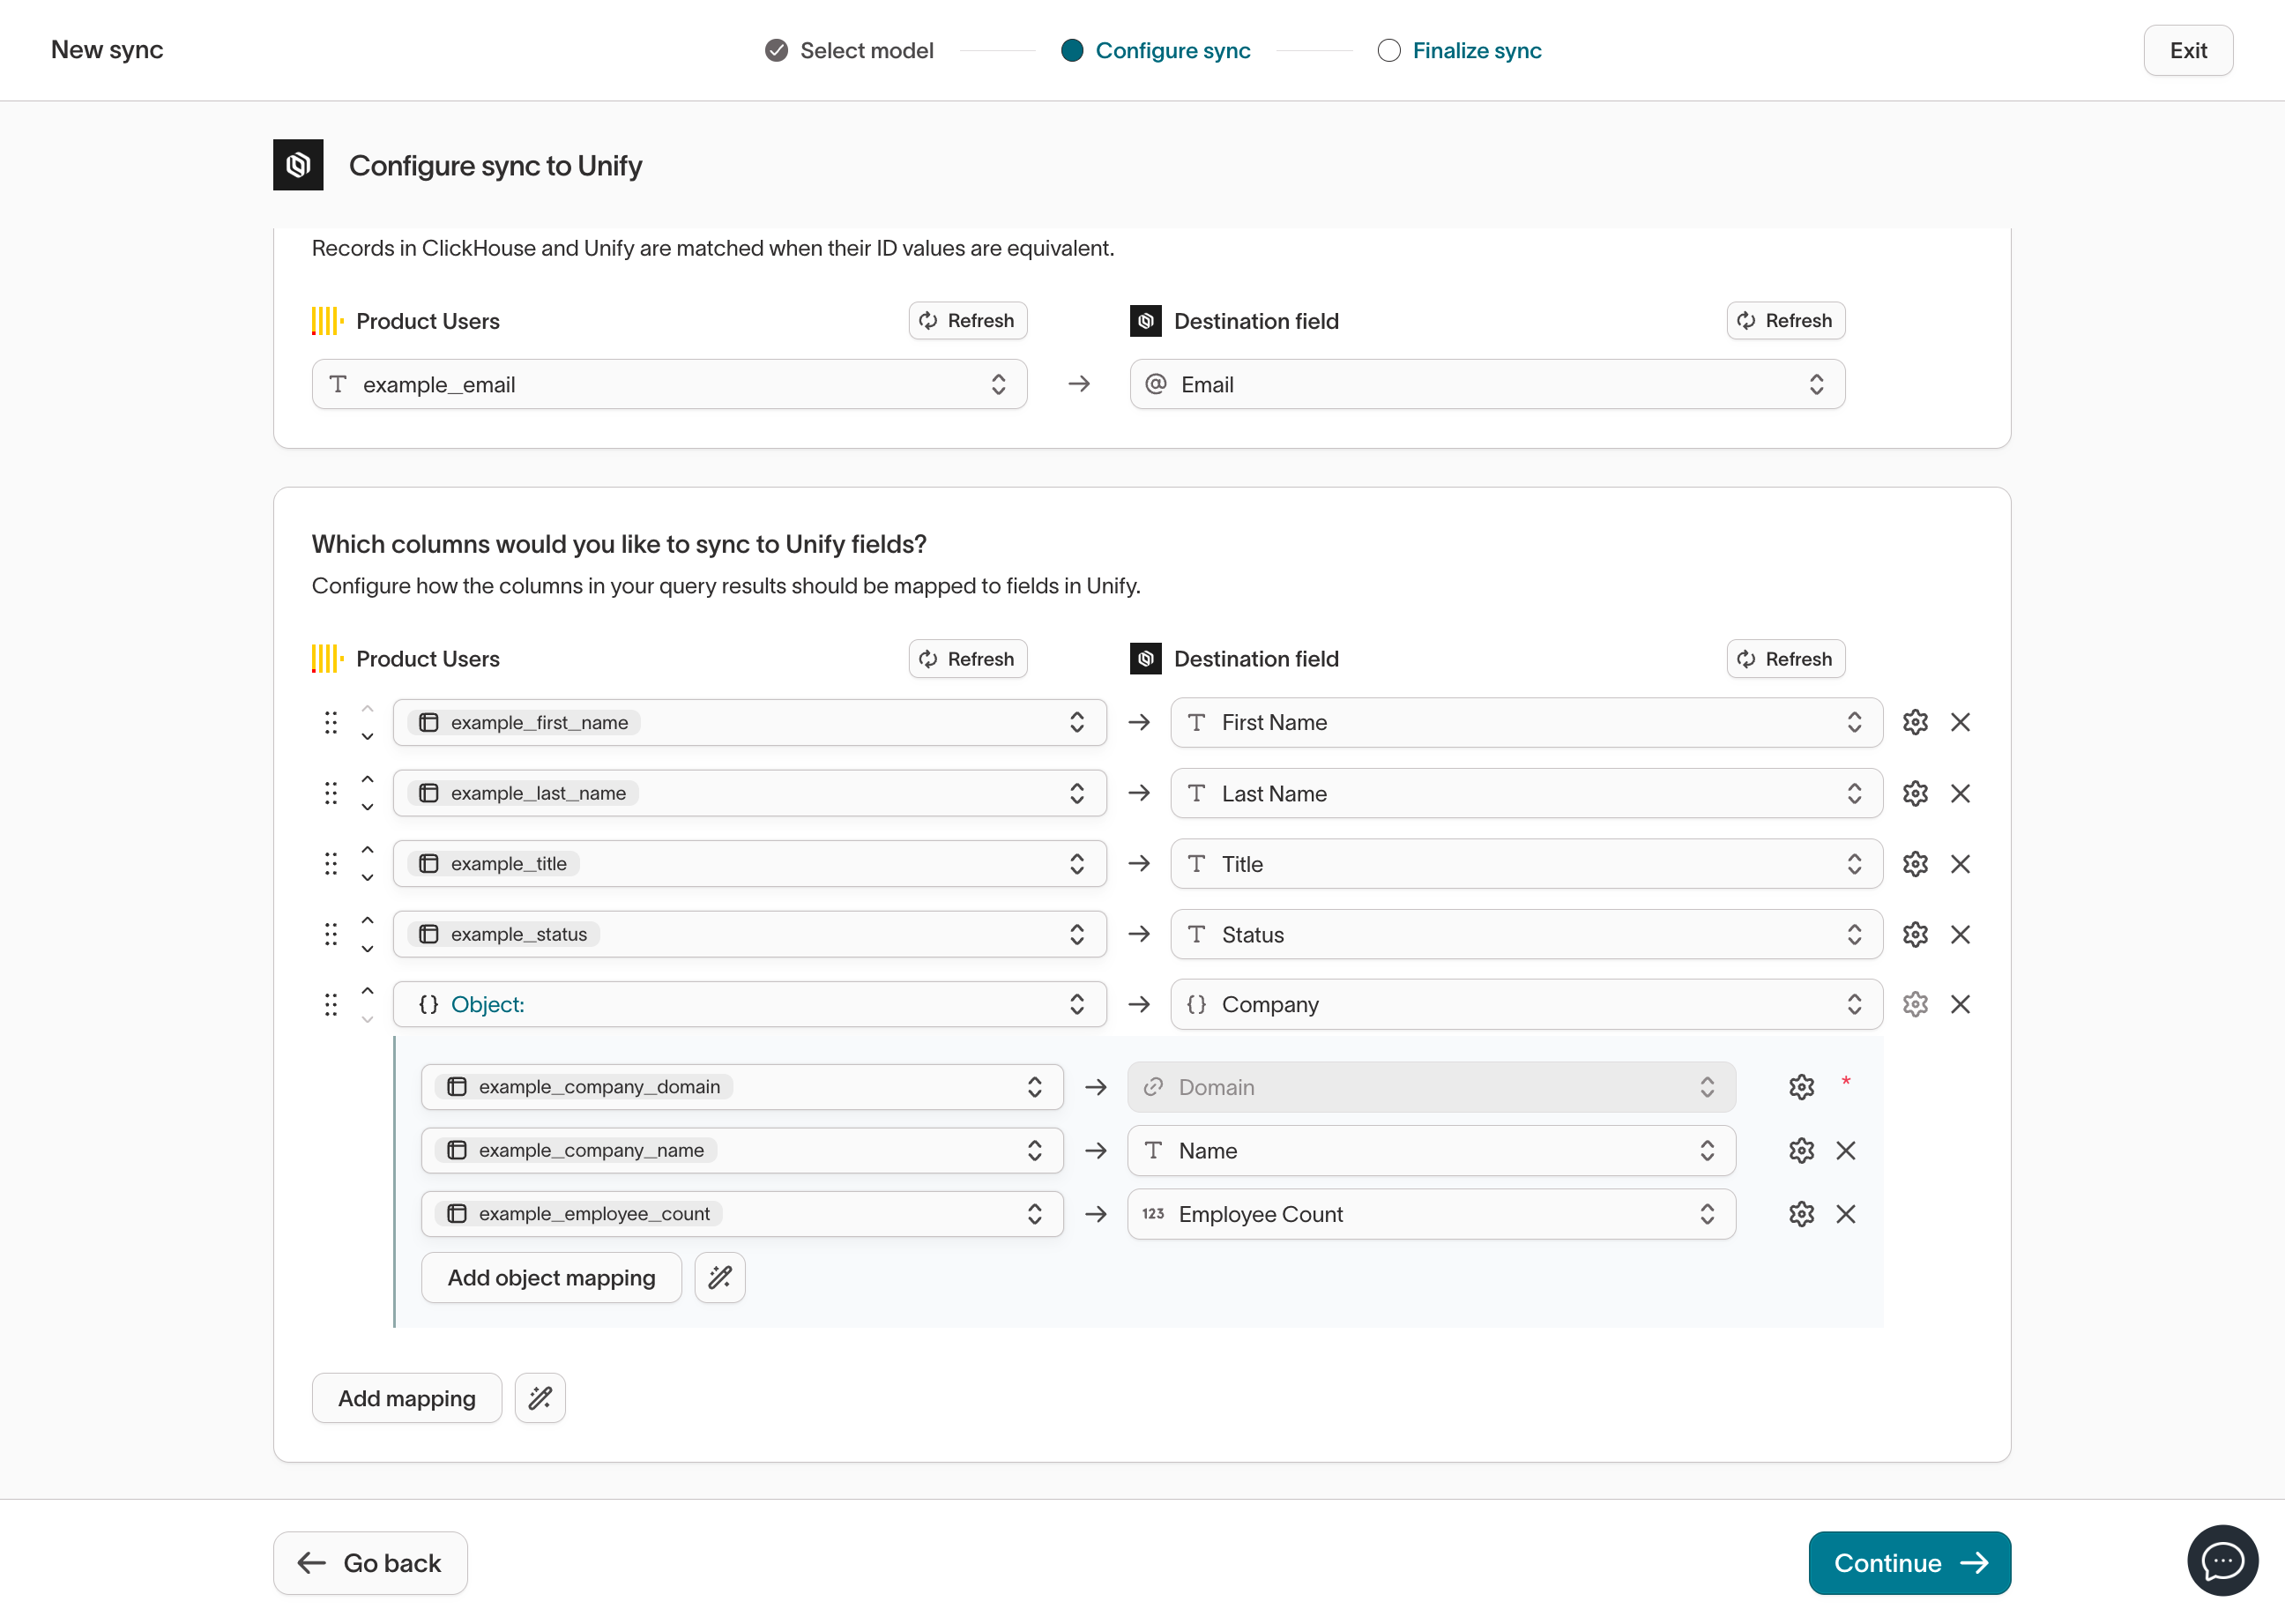Move example_status row up with arrow

pos(367,920)
